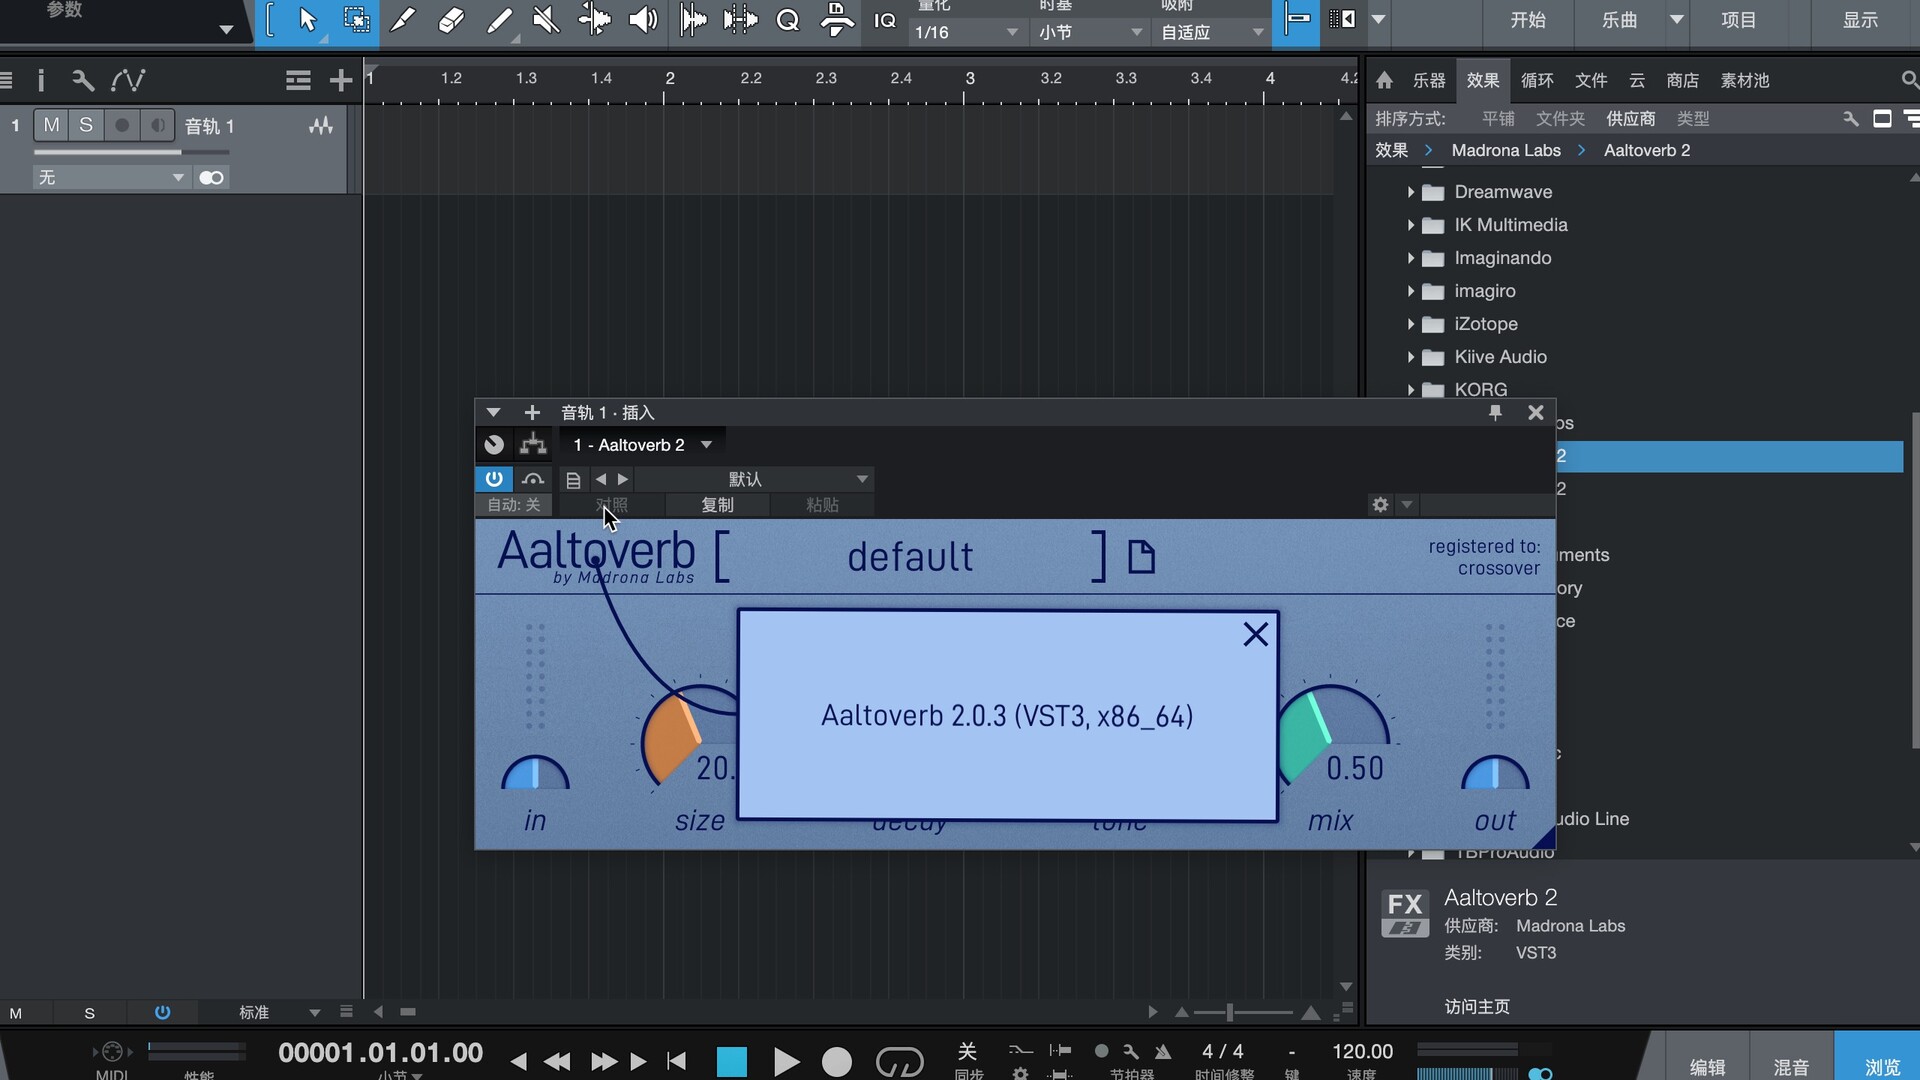This screenshot has height=1080, width=1920.
Task: Open the 1 - Aaltoverb 2 plugin dropdown
Action: (x=642, y=444)
